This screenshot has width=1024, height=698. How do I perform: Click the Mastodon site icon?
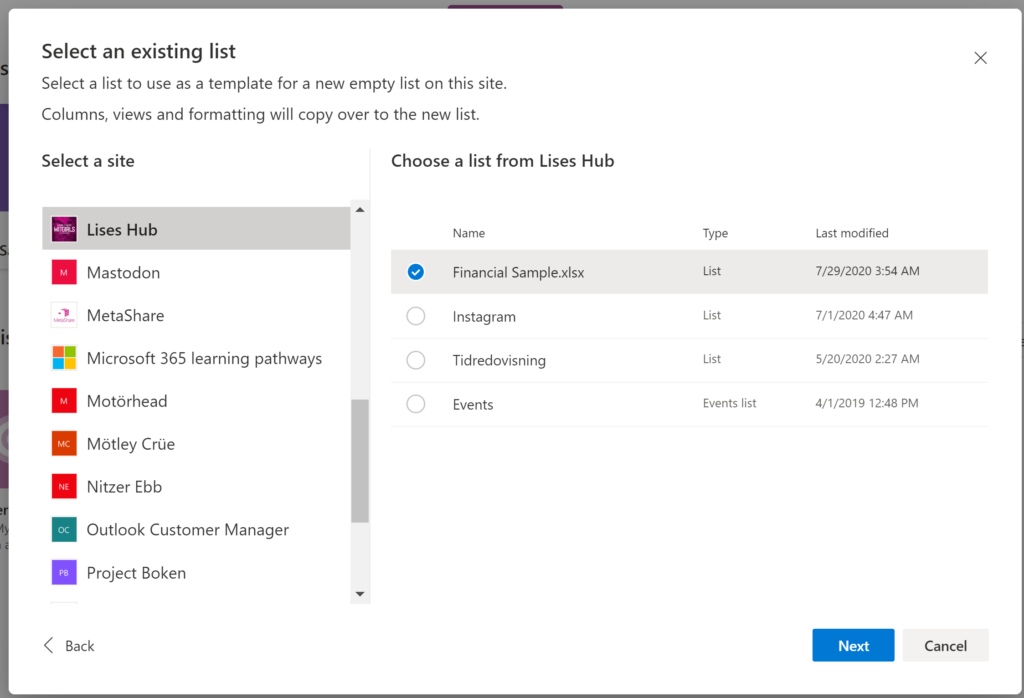tap(64, 272)
